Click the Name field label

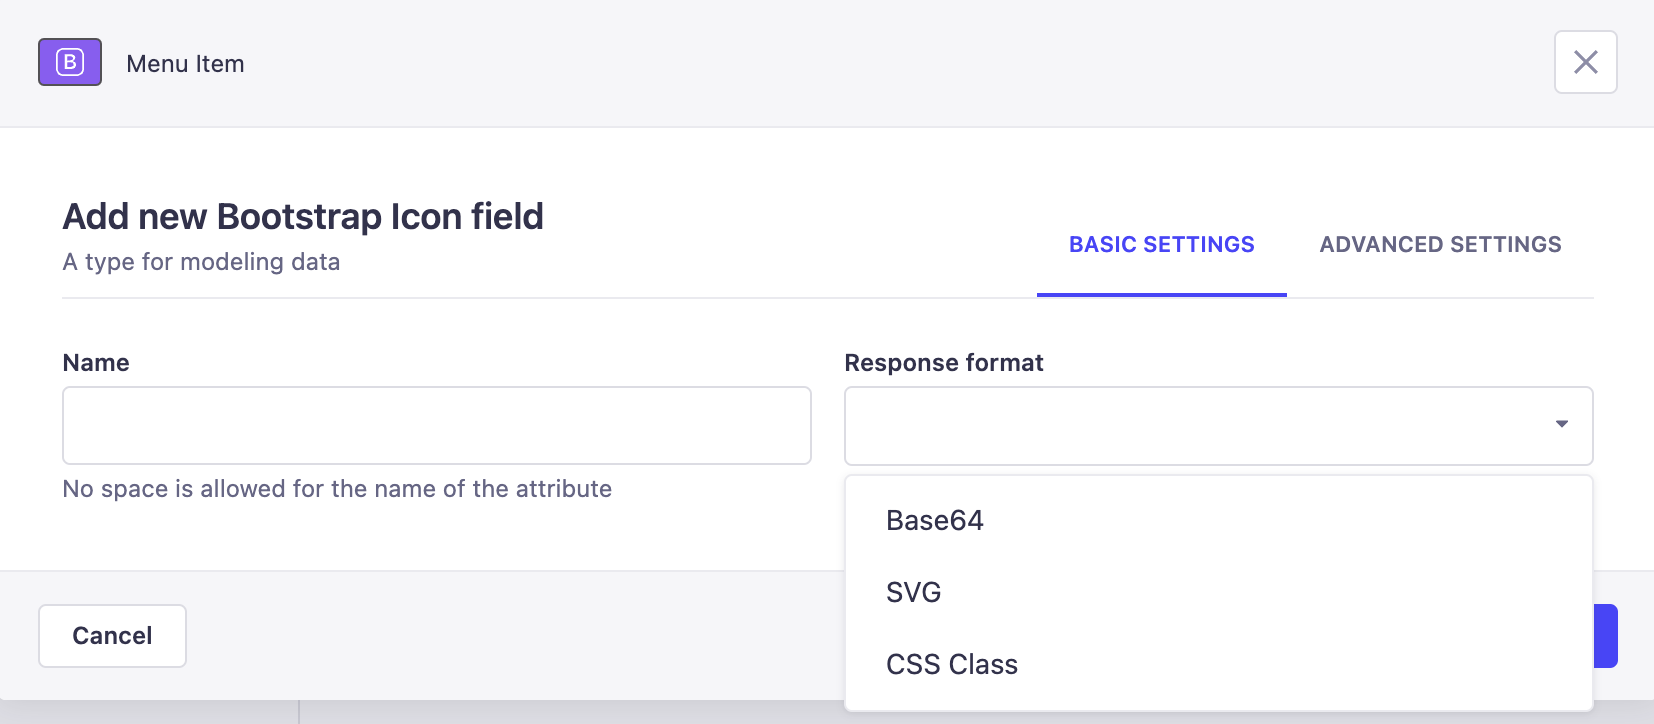point(96,363)
